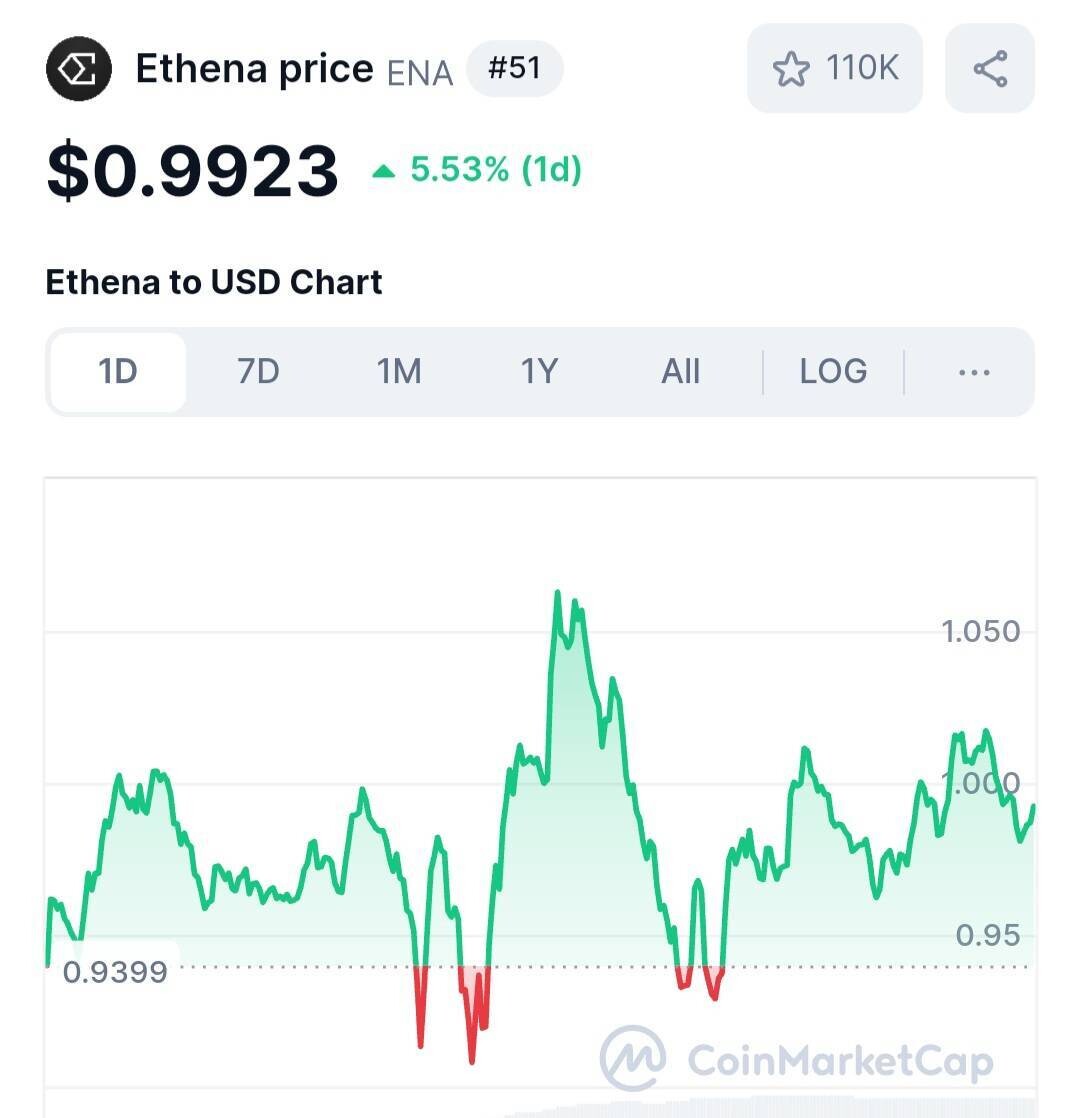Image resolution: width=1080 pixels, height=1118 pixels.
Task: Click the 110K watchlist count
Action: click(x=862, y=69)
